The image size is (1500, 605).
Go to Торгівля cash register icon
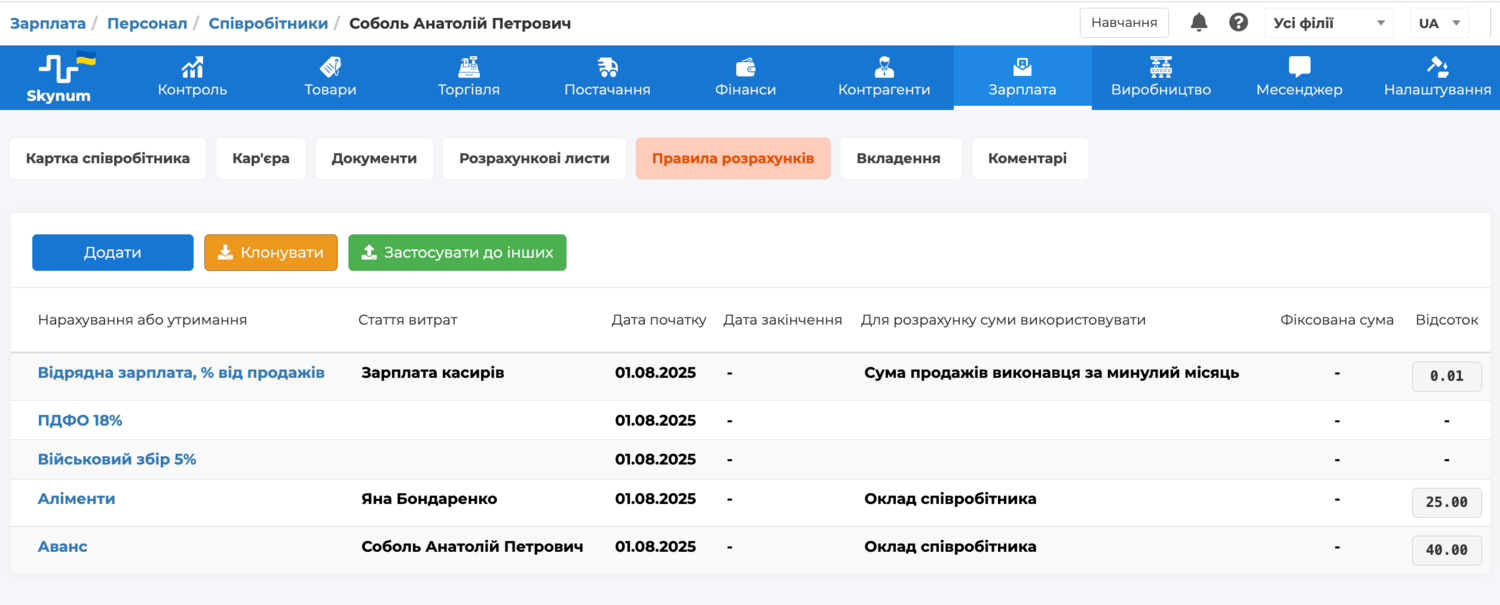pyautogui.click(x=468, y=68)
